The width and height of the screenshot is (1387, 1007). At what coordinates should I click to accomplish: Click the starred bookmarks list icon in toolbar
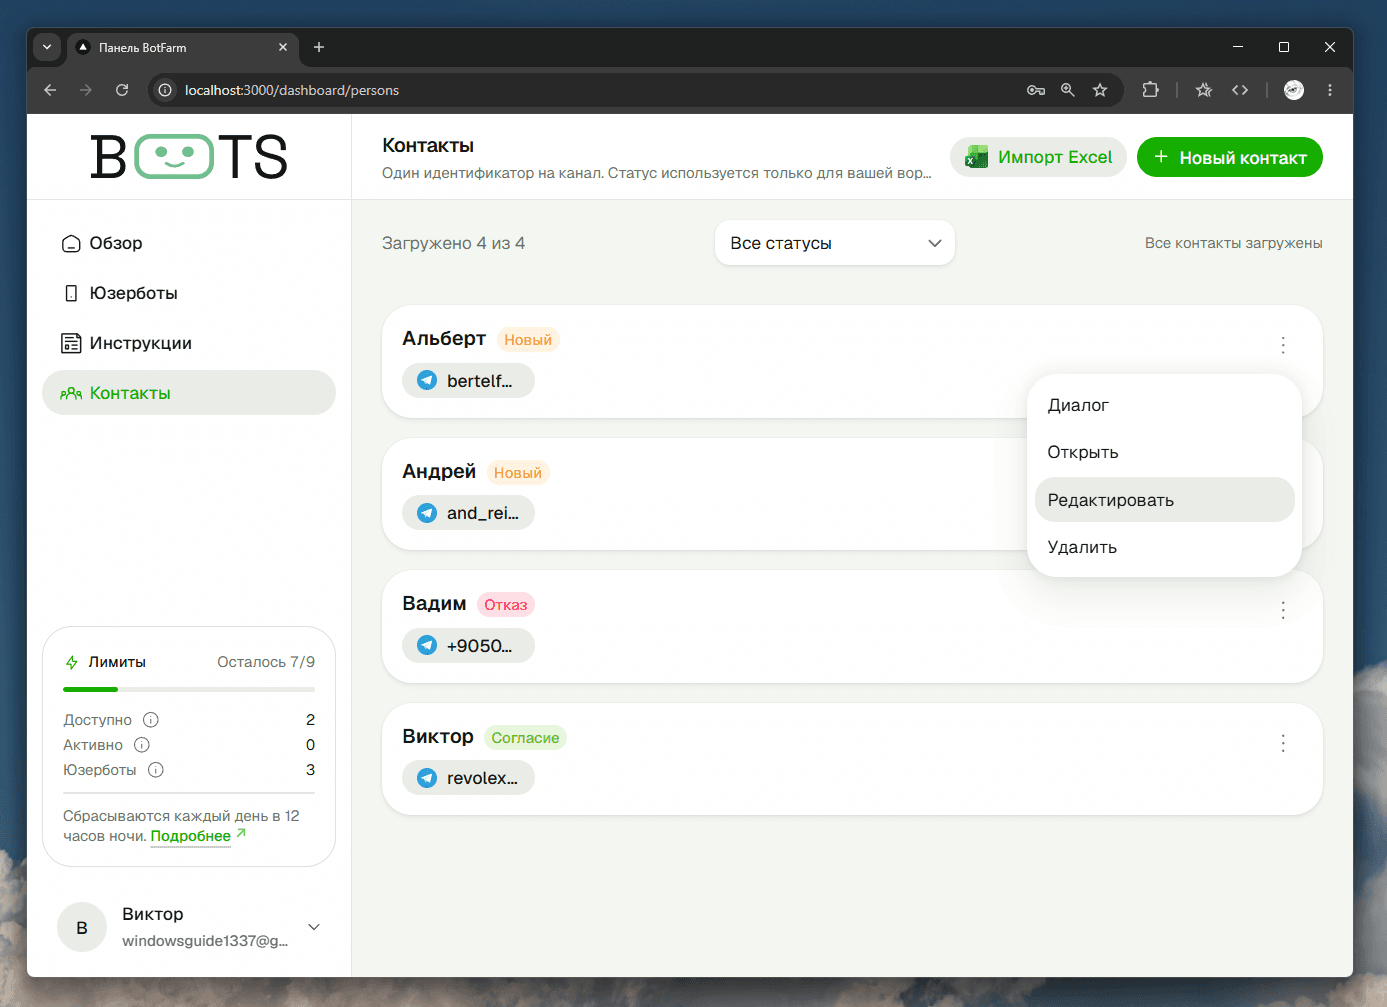pyautogui.click(x=1204, y=90)
